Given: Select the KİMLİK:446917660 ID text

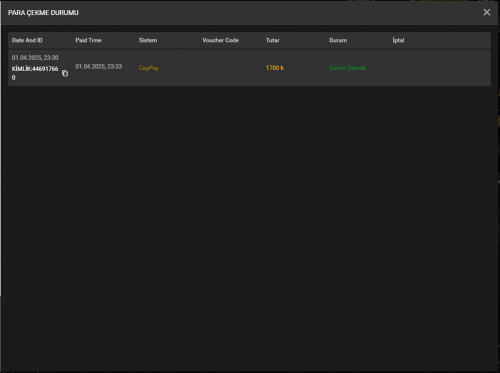Looking at the screenshot, I should [35, 73].
